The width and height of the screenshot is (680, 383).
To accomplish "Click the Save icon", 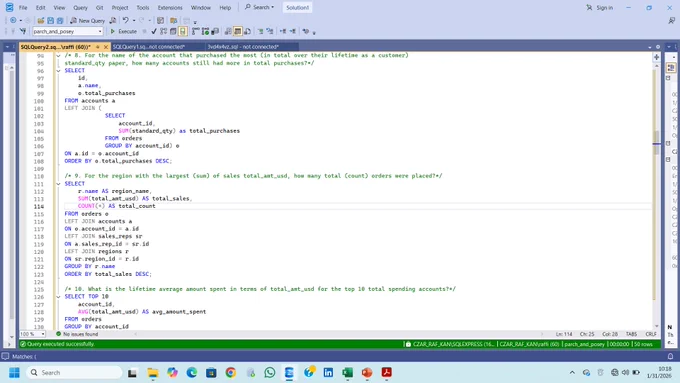I will click(x=50, y=20).
